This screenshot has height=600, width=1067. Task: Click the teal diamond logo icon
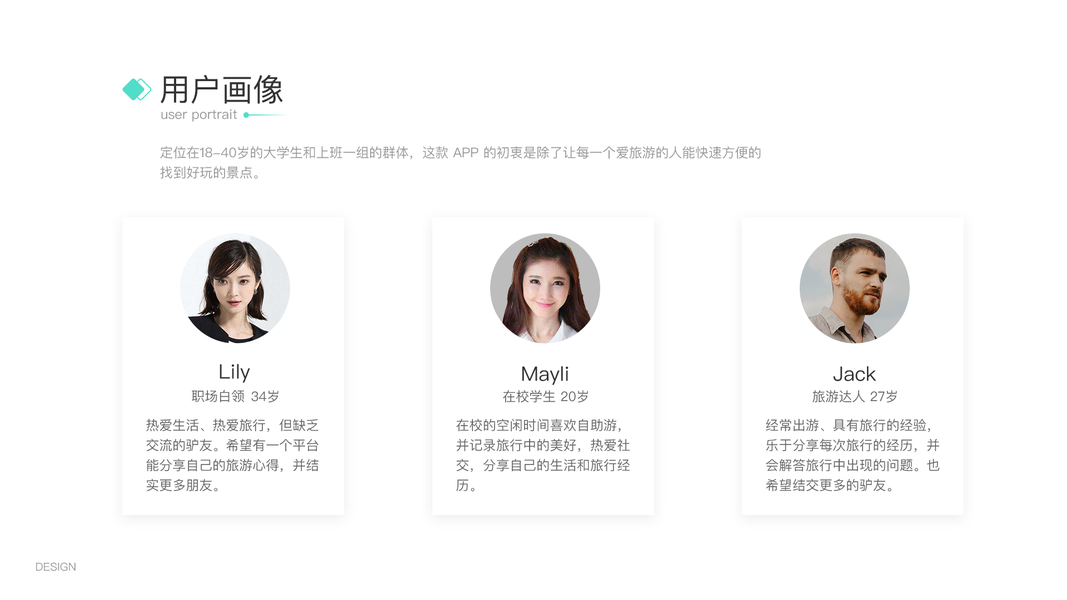(137, 89)
